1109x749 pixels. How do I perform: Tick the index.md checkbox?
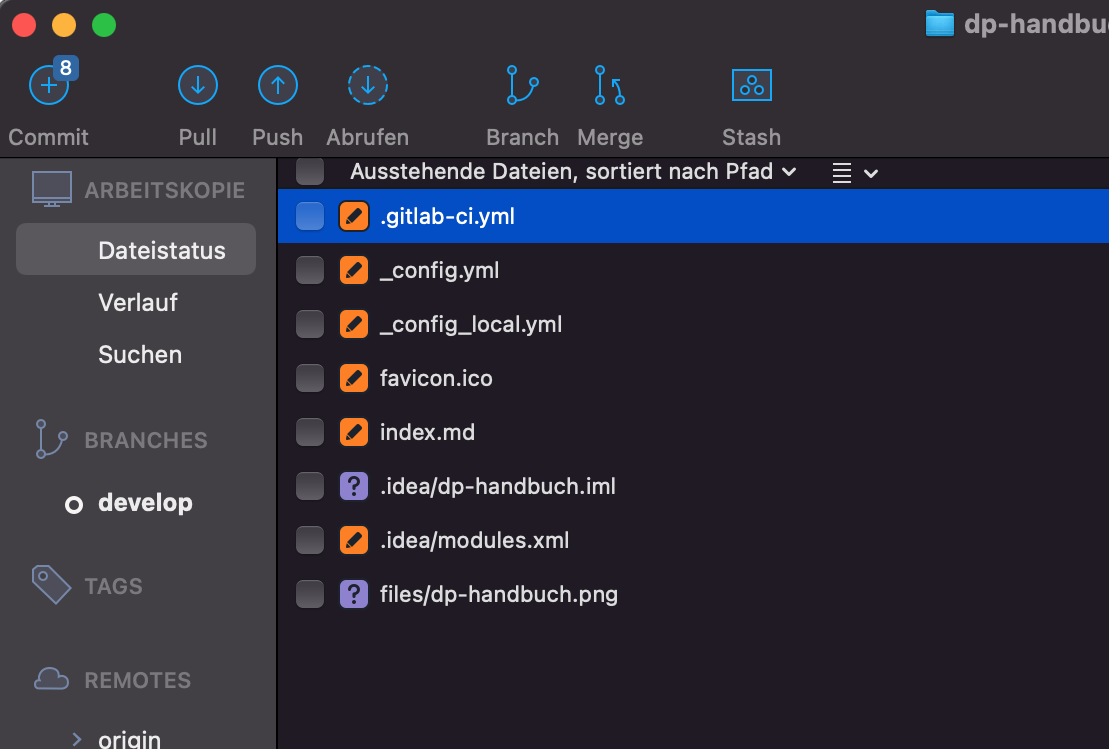(310, 432)
